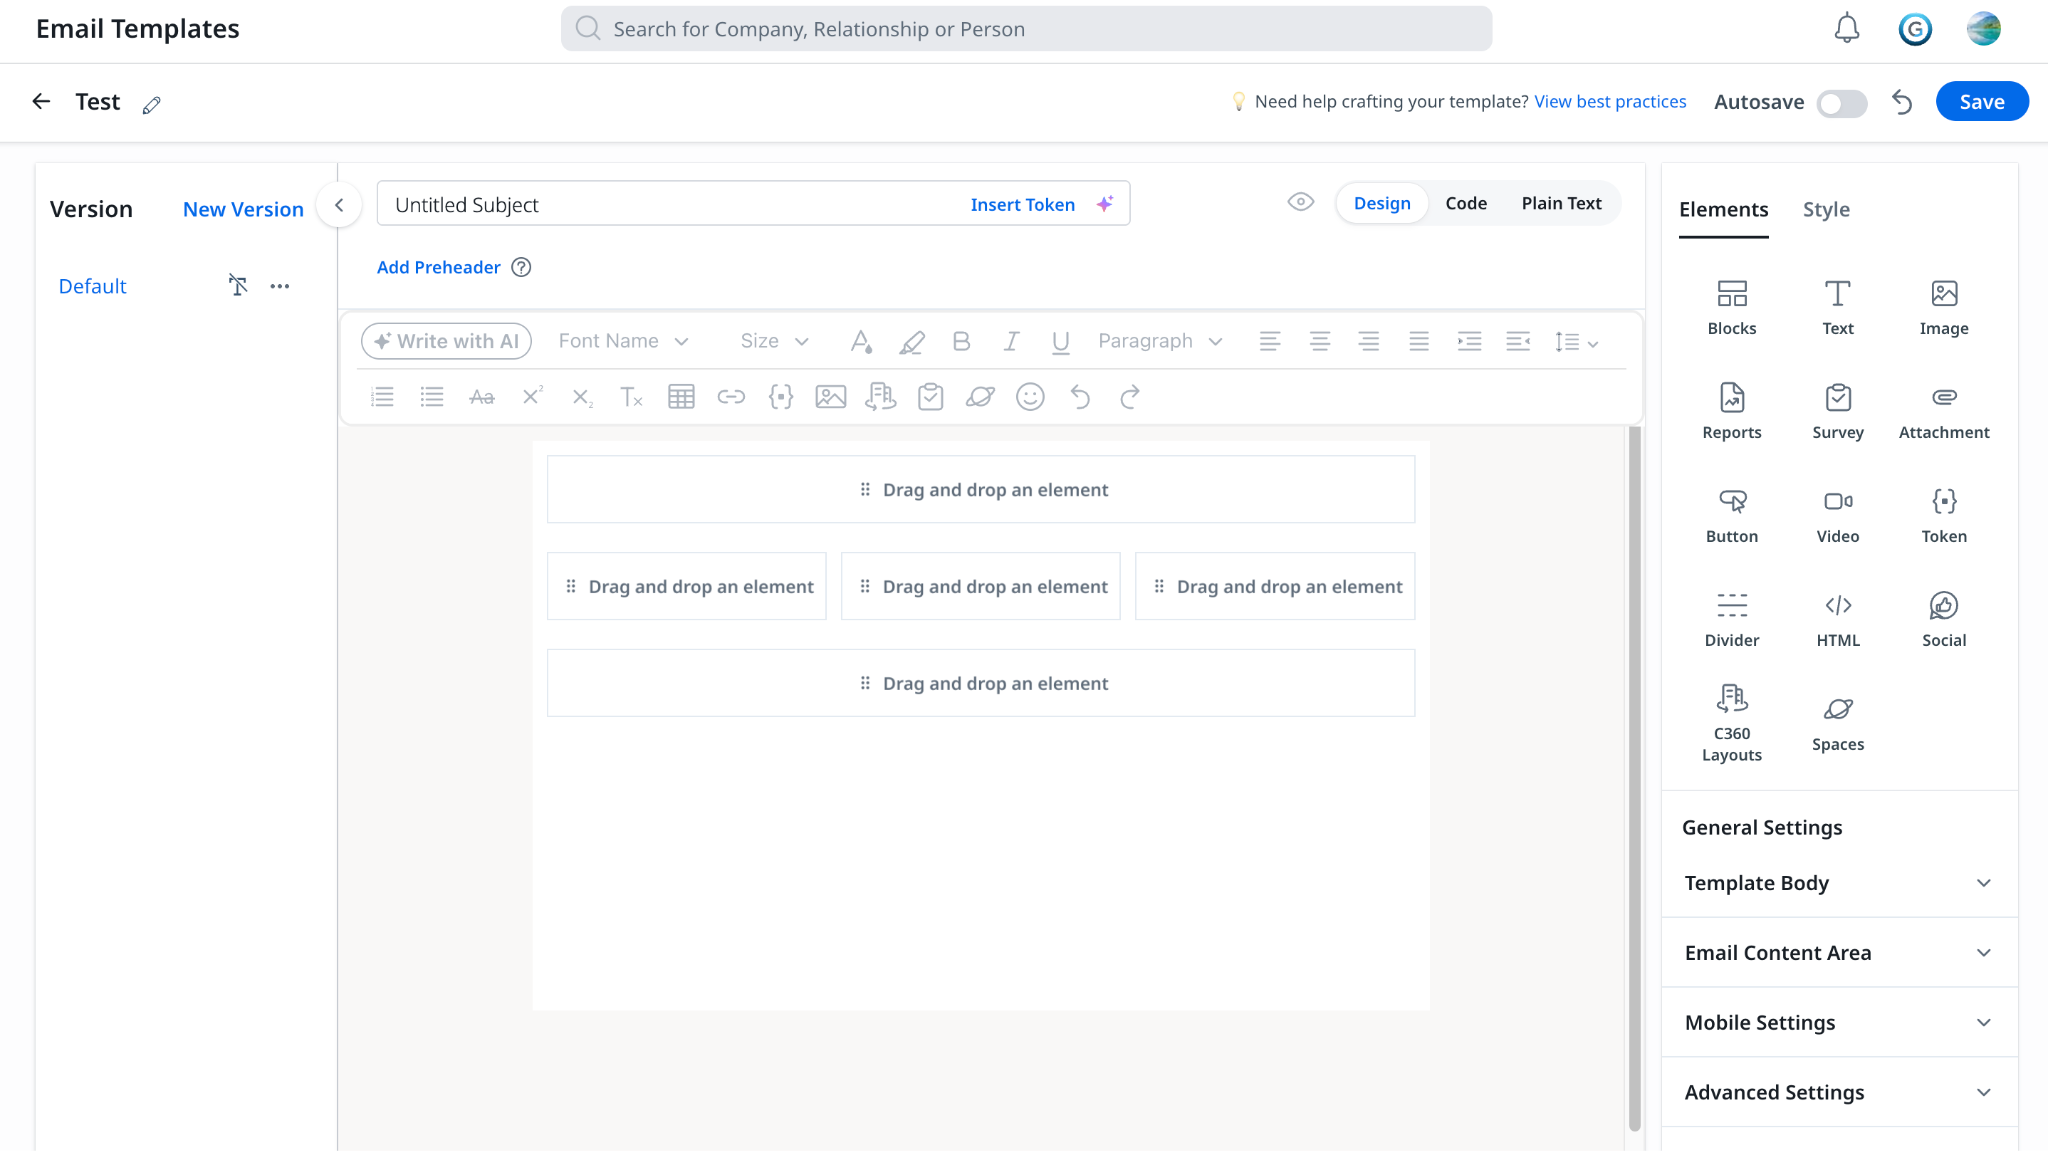2048x1151 pixels.
Task: Open the Style tab
Action: click(x=1826, y=209)
